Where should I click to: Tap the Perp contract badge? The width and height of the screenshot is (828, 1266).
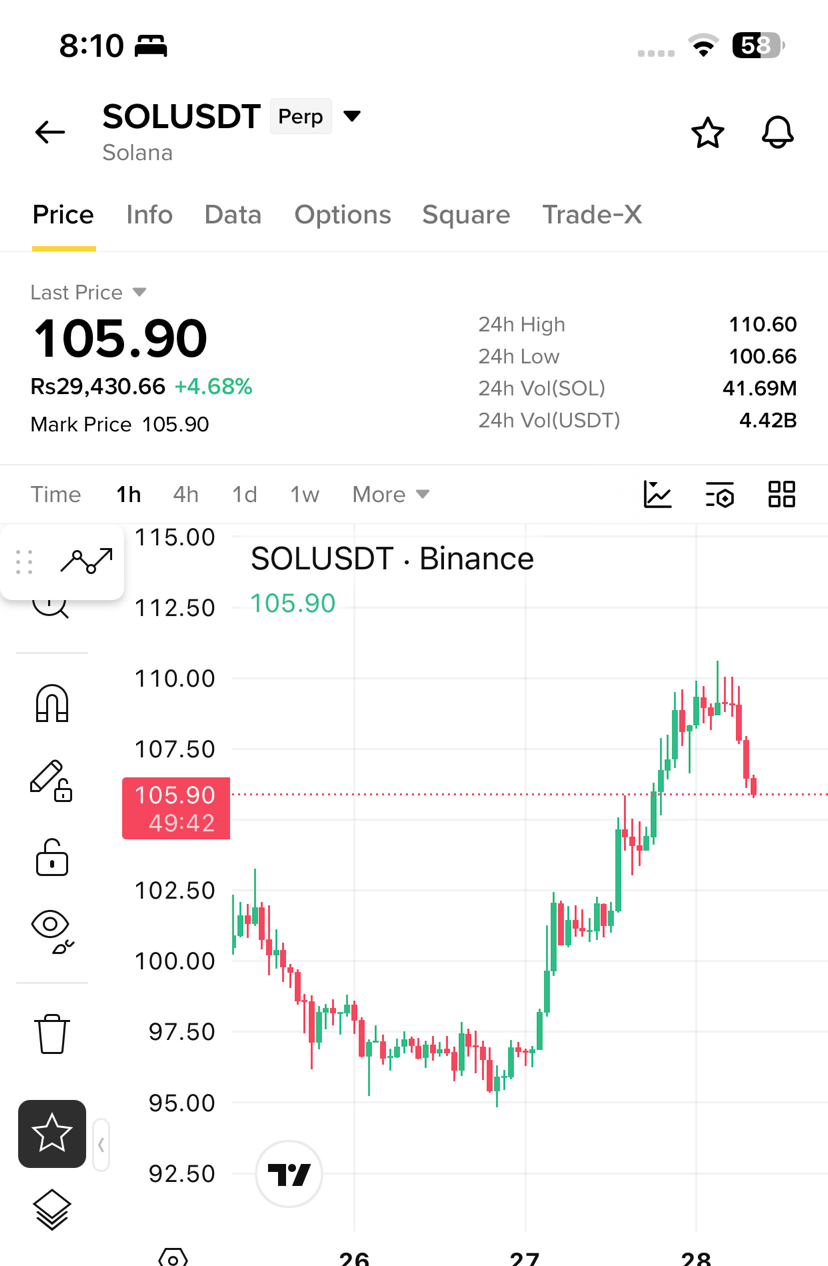(x=301, y=117)
